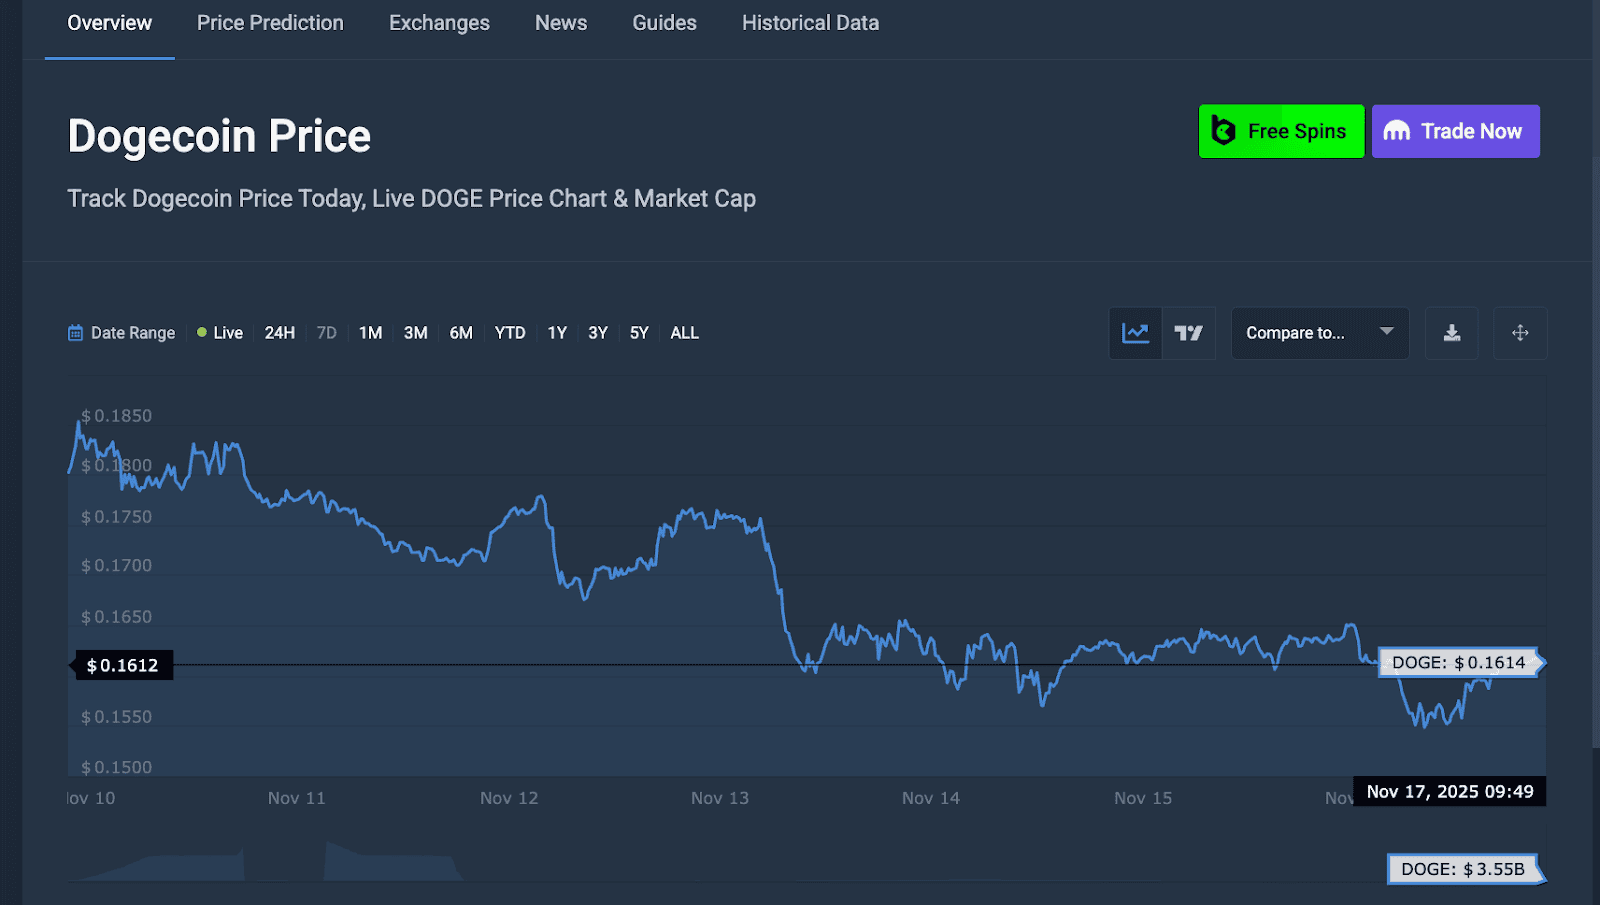Screen dimensions: 1600x905
Task: Click the DOGE $3.55B volume label
Action: 1462,869
